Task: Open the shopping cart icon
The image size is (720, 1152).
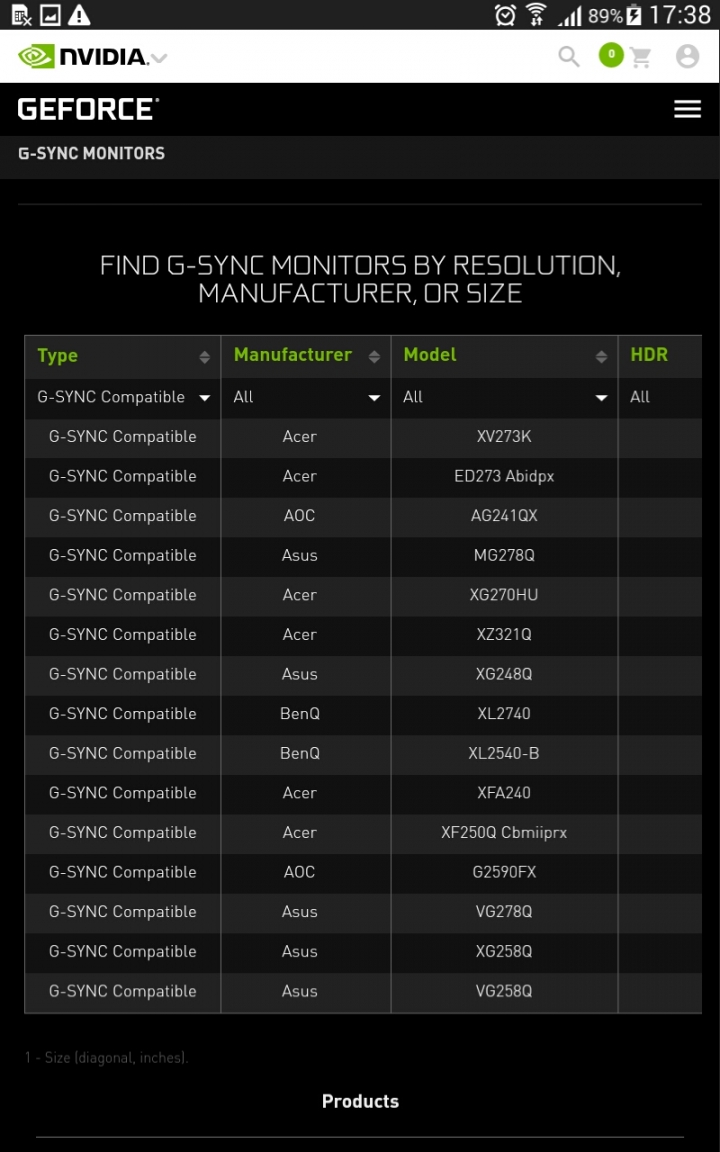Action: 640,57
